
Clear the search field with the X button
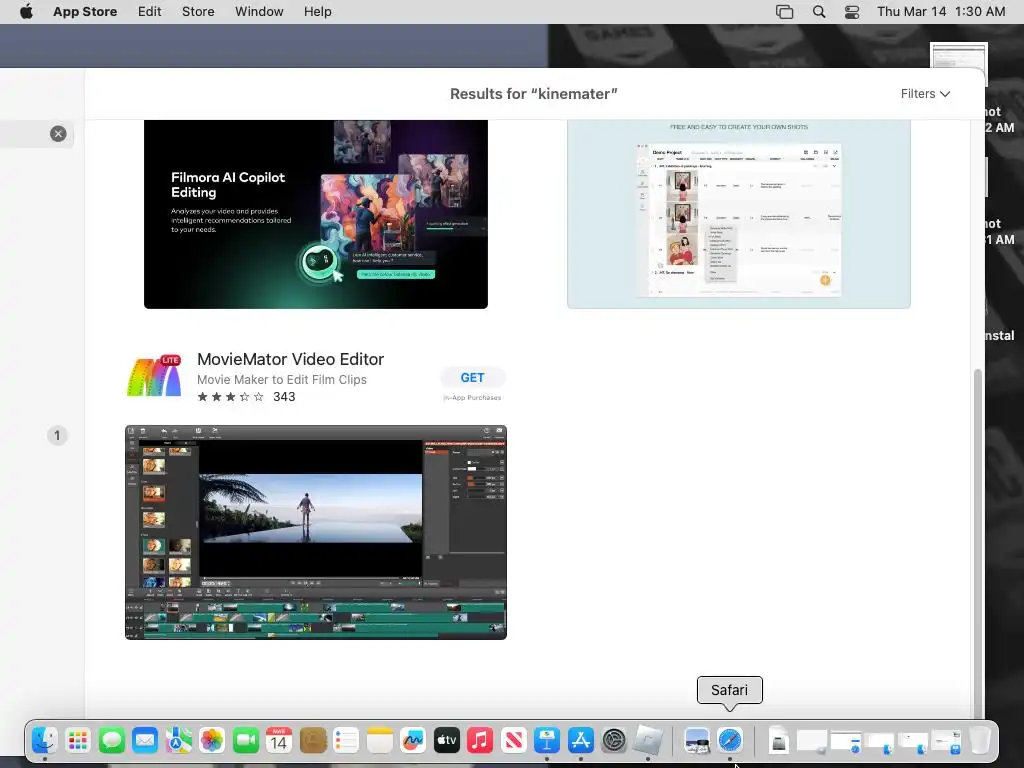[x=58, y=134]
